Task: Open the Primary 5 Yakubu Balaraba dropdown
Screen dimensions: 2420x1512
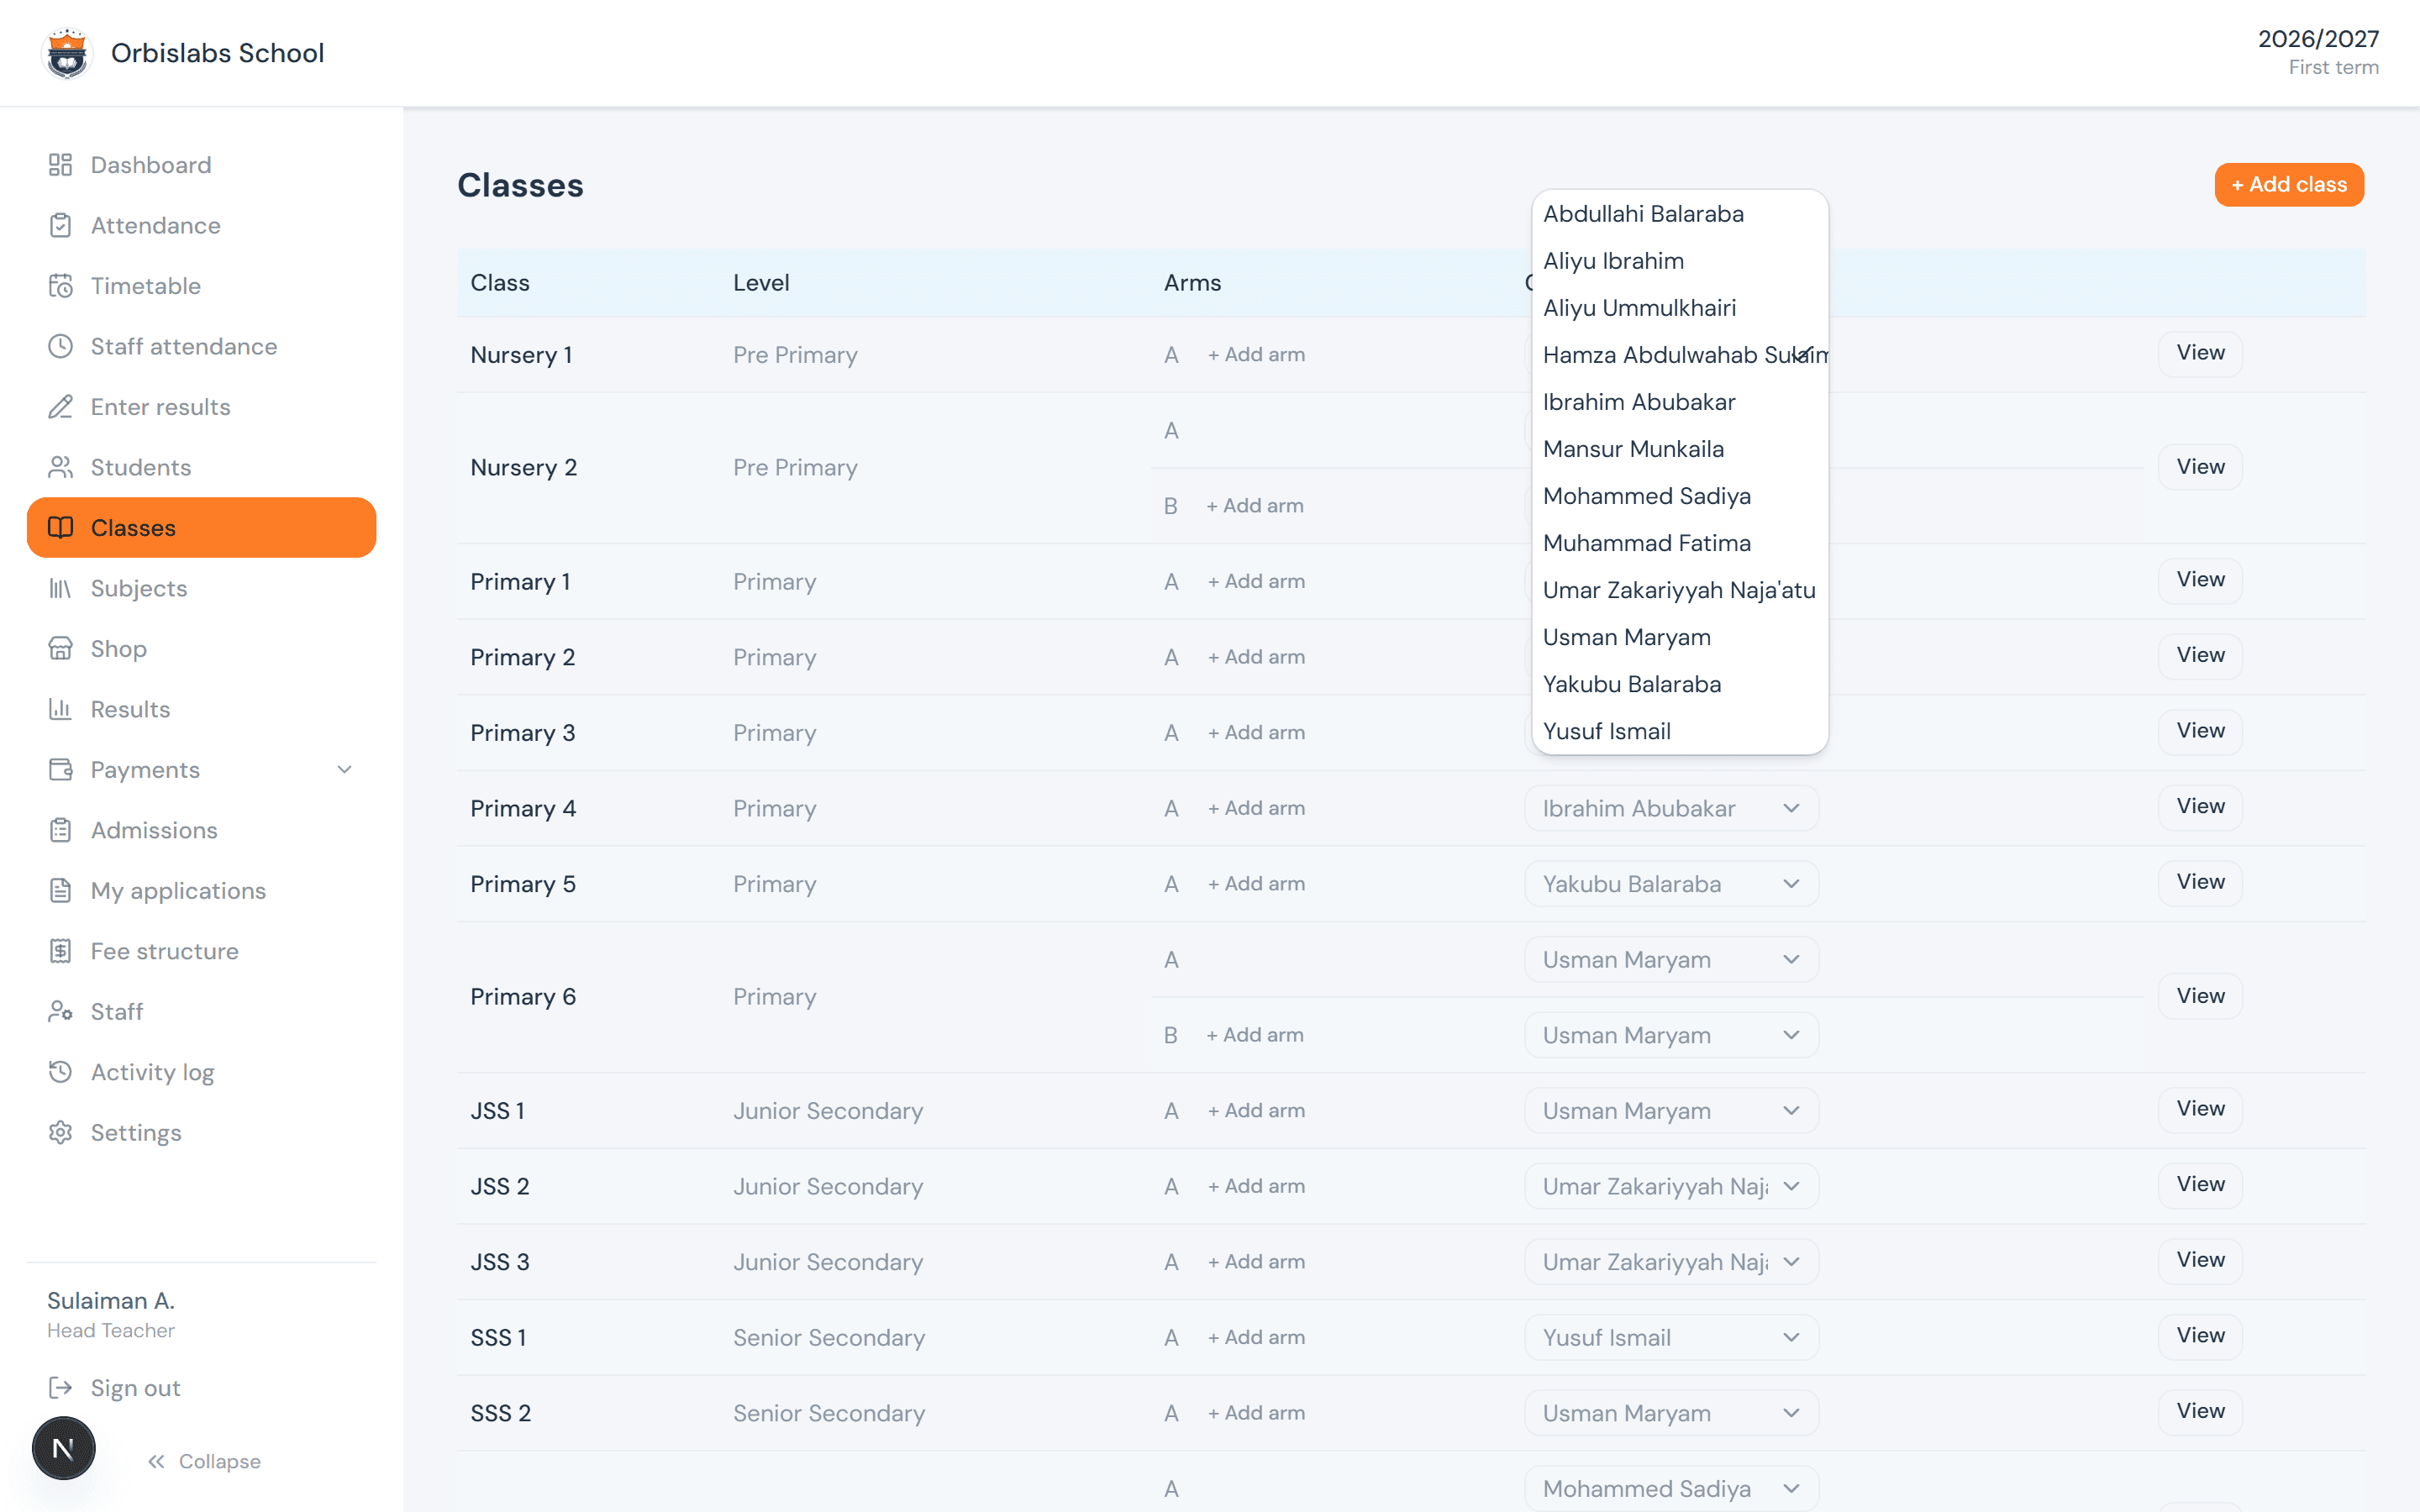Action: [x=1671, y=884]
